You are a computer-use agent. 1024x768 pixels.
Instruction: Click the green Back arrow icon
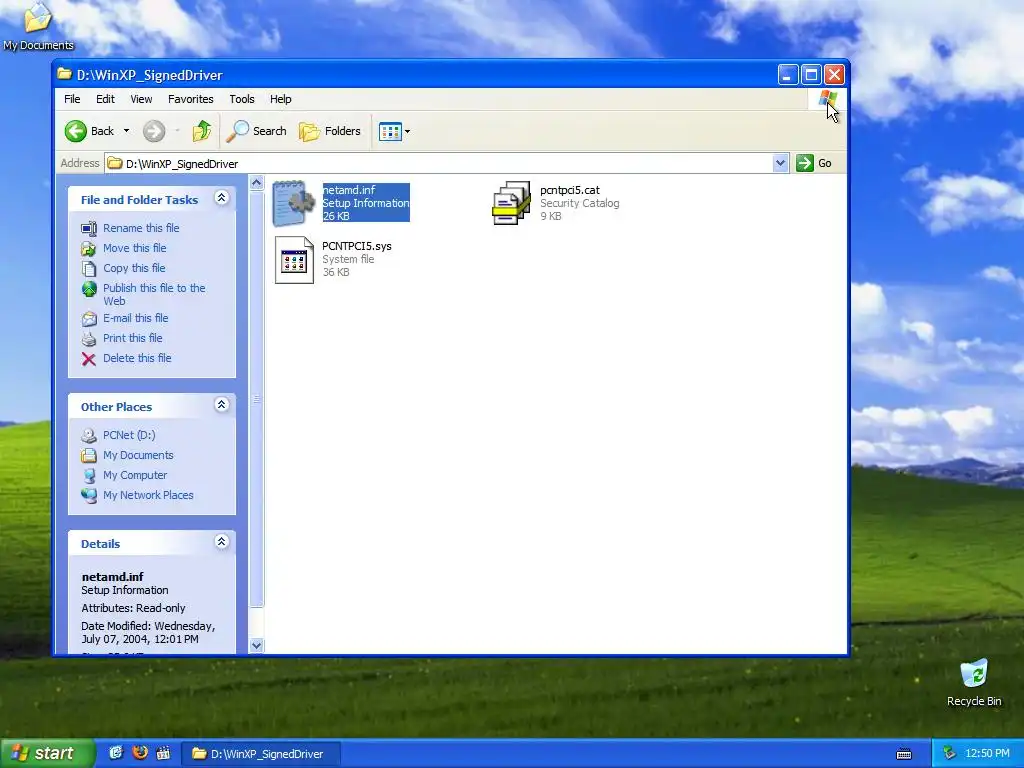tap(76, 131)
